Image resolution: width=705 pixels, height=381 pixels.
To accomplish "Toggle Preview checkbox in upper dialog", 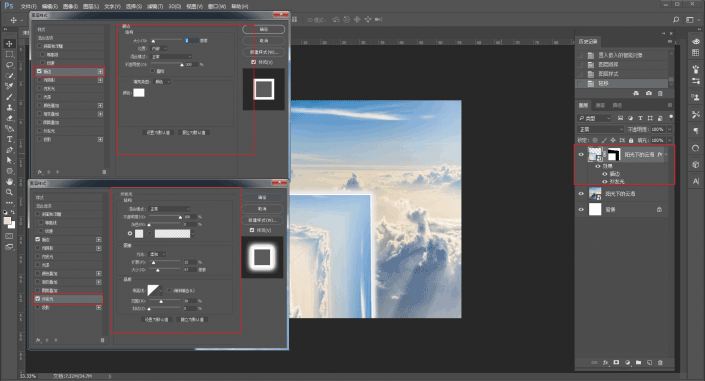I will (254, 62).
